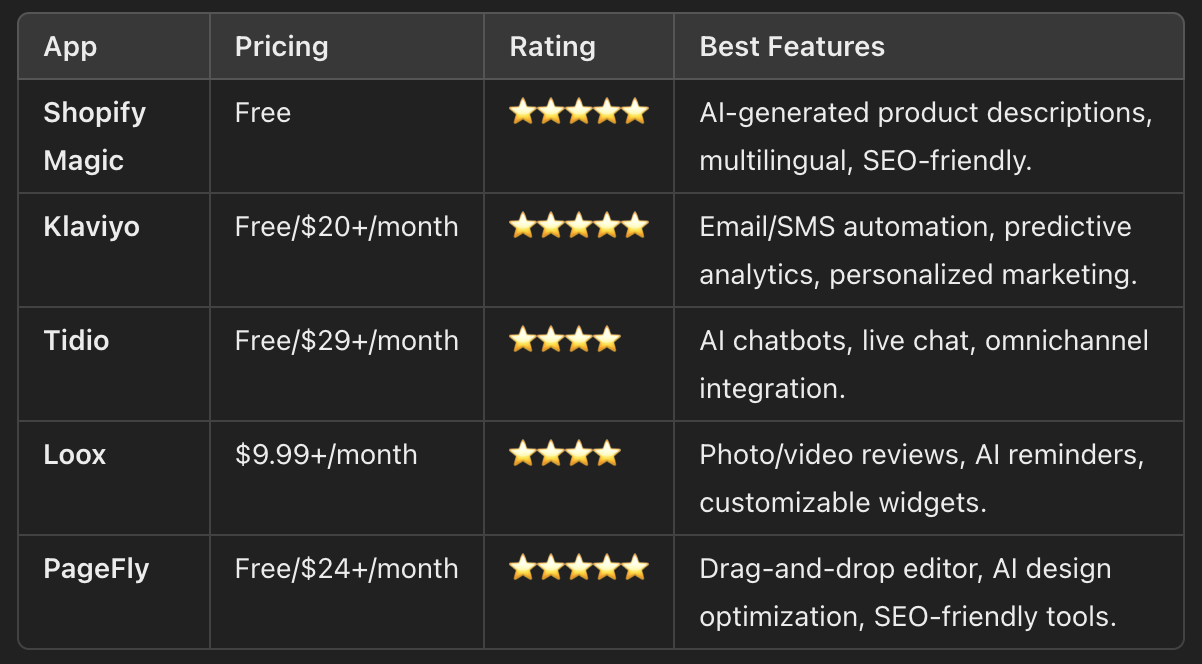Click the Tidio app name

[x=76, y=340]
